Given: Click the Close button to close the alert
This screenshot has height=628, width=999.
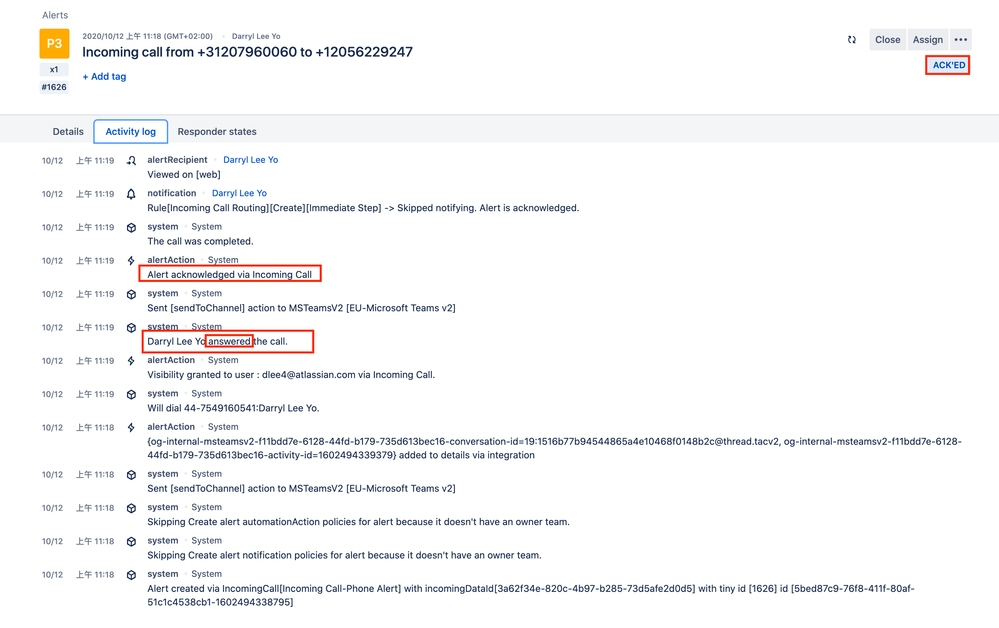Looking at the screenshot, I should coord(887,39).
